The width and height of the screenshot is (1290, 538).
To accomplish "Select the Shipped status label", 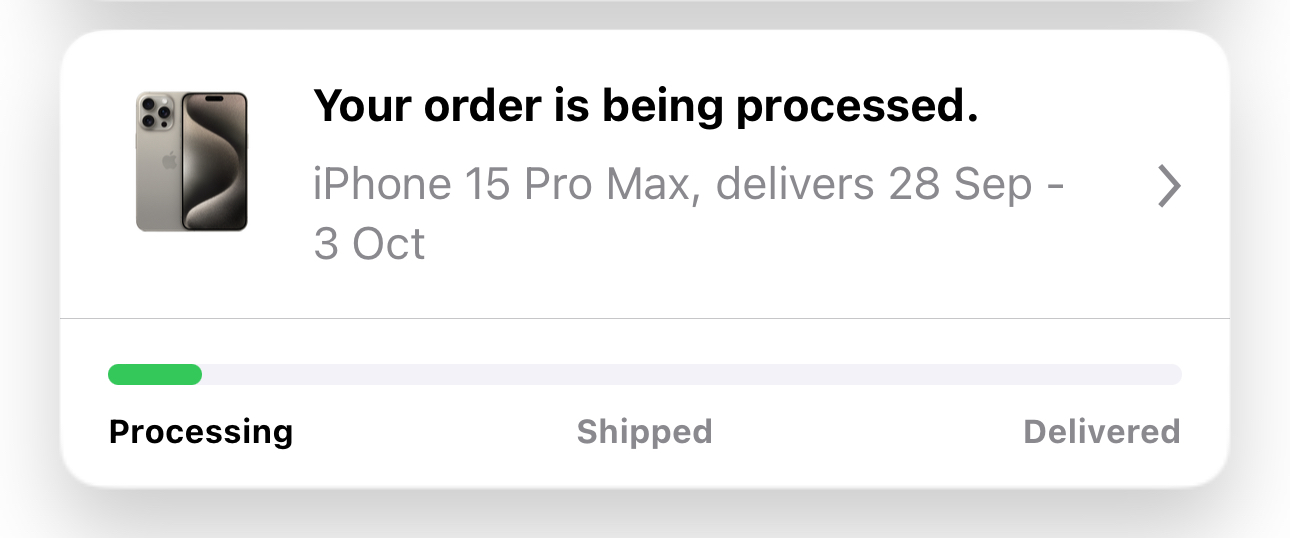I will [644, 432].
